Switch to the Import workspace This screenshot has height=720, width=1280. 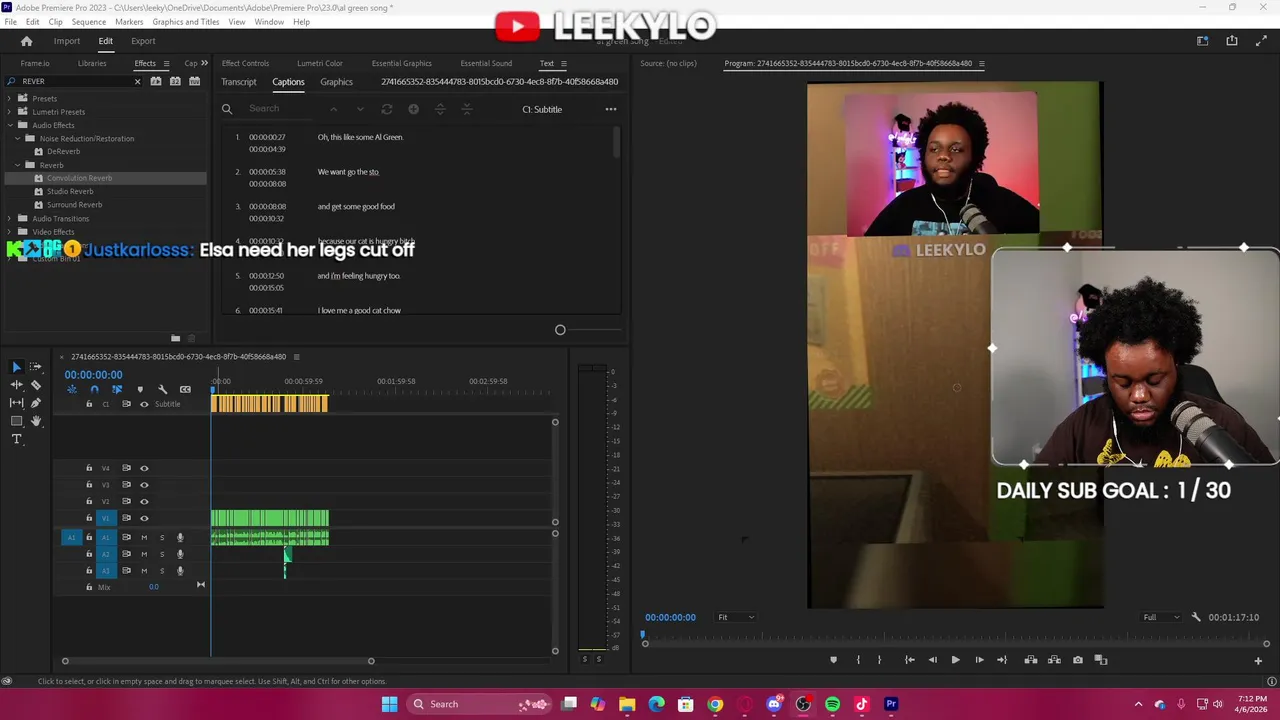click(x=67, y=41)
